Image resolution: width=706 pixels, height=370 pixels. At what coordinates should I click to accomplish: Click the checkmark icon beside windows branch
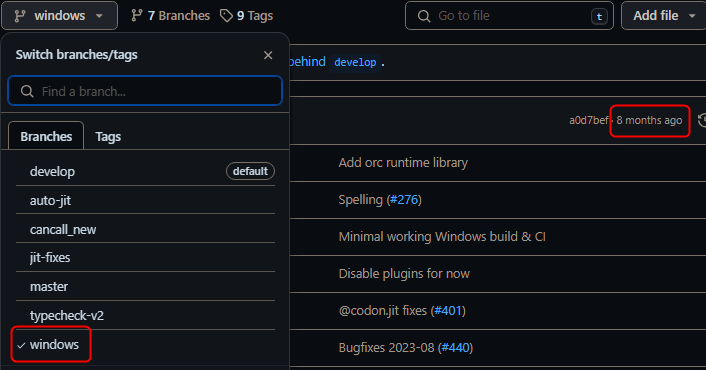tap(21, 345)
